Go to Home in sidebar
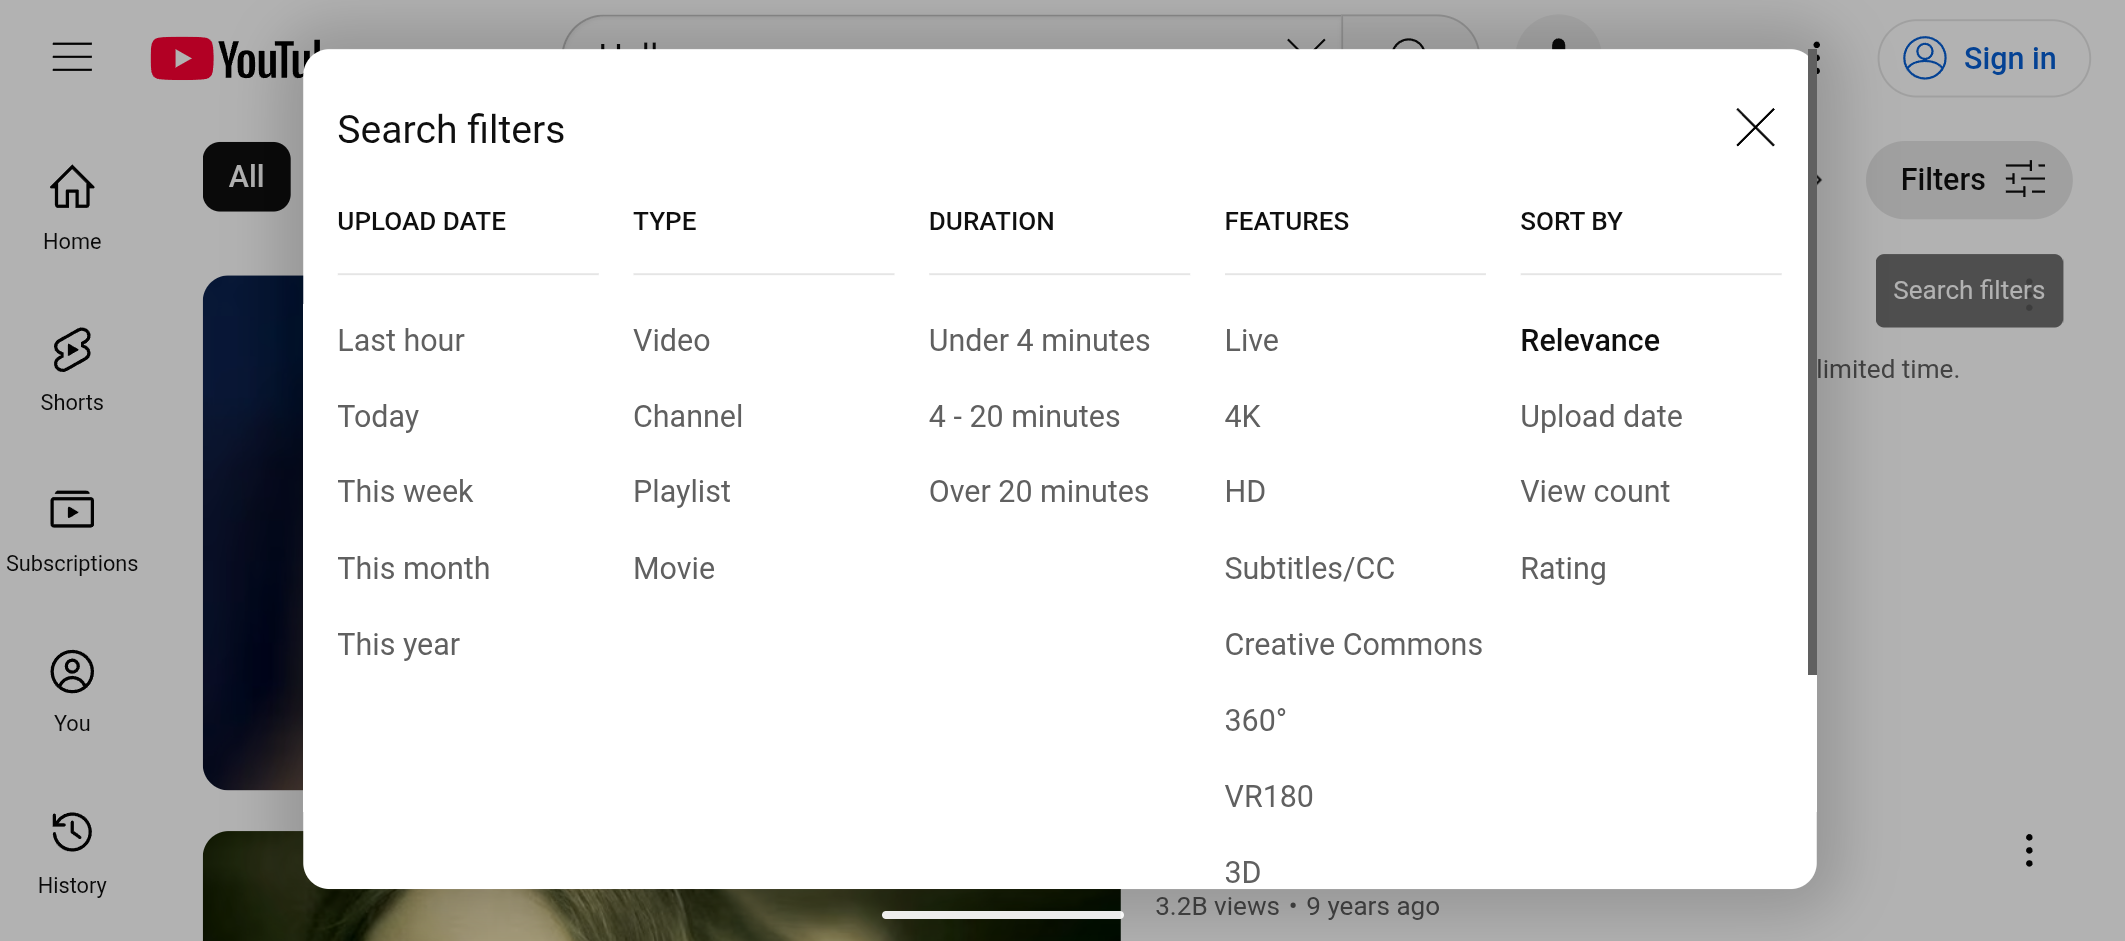Viewport: 2125px width, 941px height. [x=72, y=207]
